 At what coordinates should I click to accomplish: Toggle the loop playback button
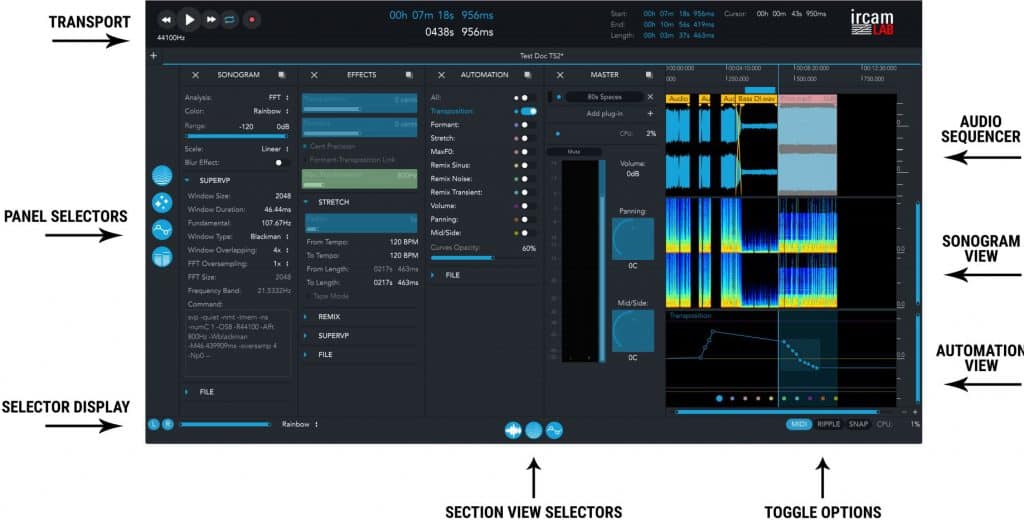click(x=230, y=20)
